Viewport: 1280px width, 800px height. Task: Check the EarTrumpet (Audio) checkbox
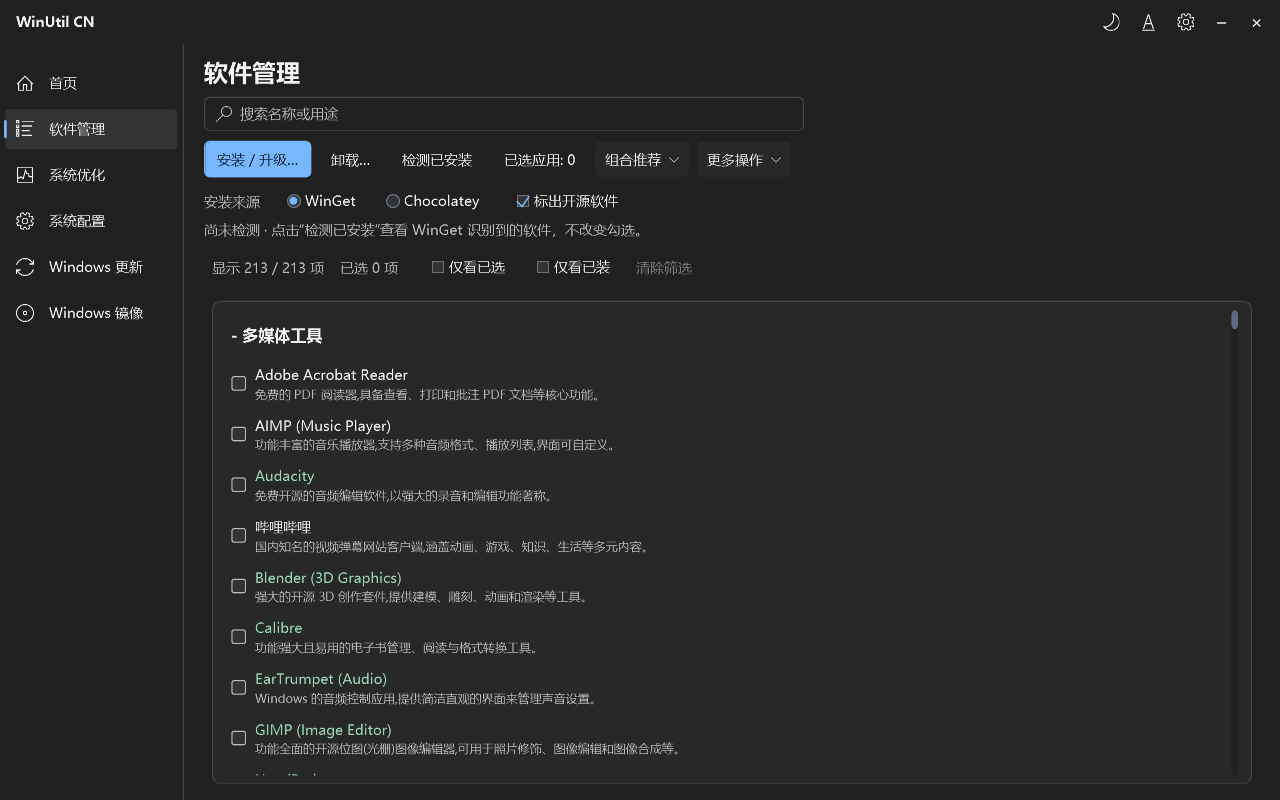239,687
